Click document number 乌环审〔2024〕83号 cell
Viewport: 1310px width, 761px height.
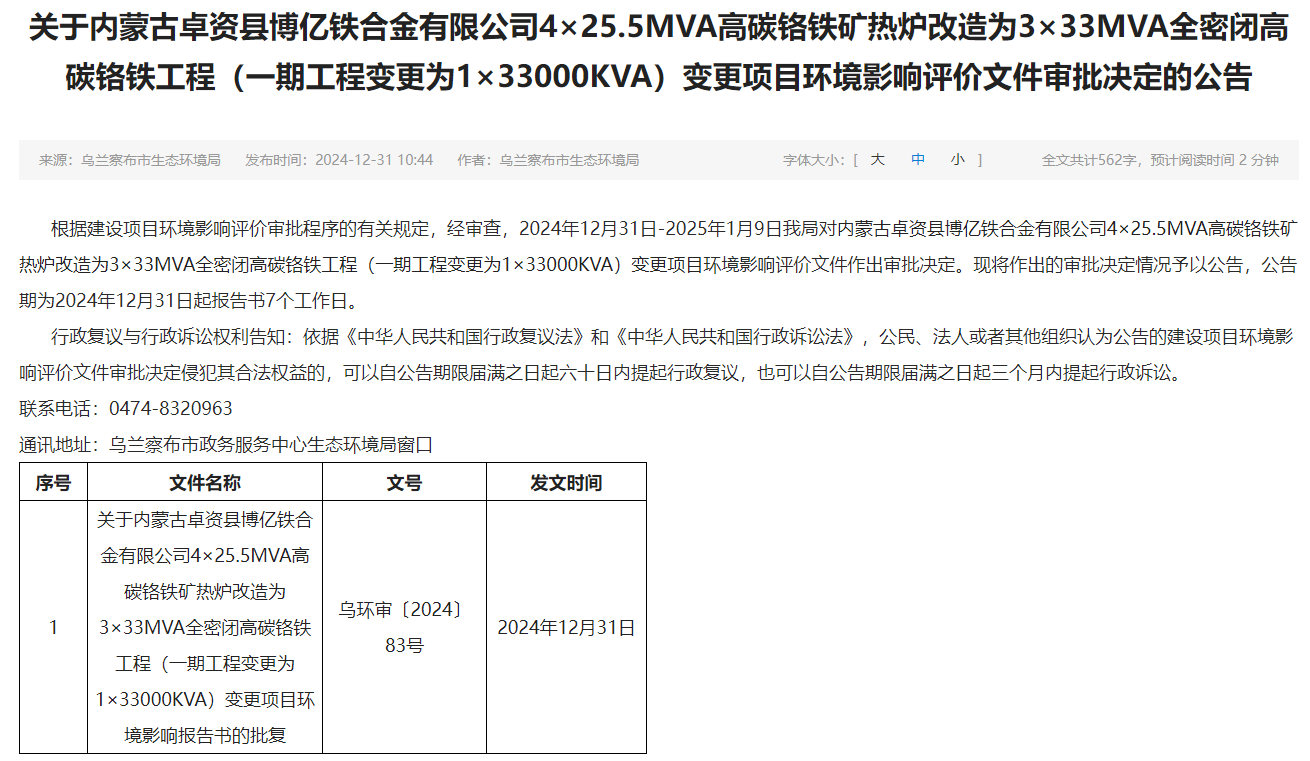404,627
